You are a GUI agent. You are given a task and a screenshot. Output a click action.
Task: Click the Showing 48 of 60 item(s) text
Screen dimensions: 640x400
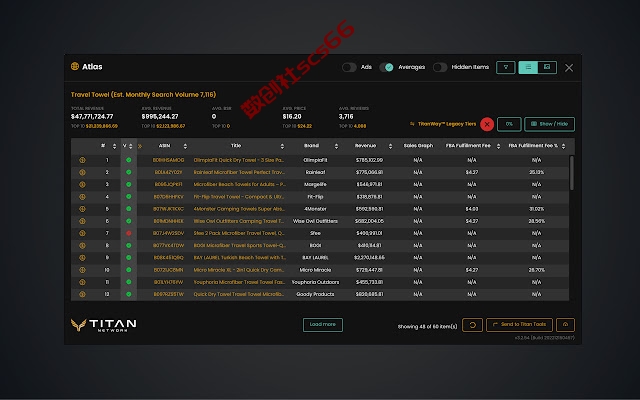coord(427,327)
